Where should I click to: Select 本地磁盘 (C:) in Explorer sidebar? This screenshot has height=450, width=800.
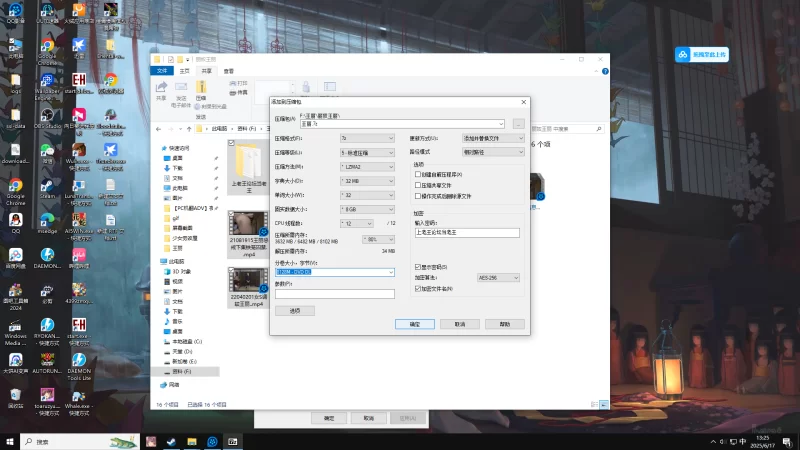pos(186,341)
